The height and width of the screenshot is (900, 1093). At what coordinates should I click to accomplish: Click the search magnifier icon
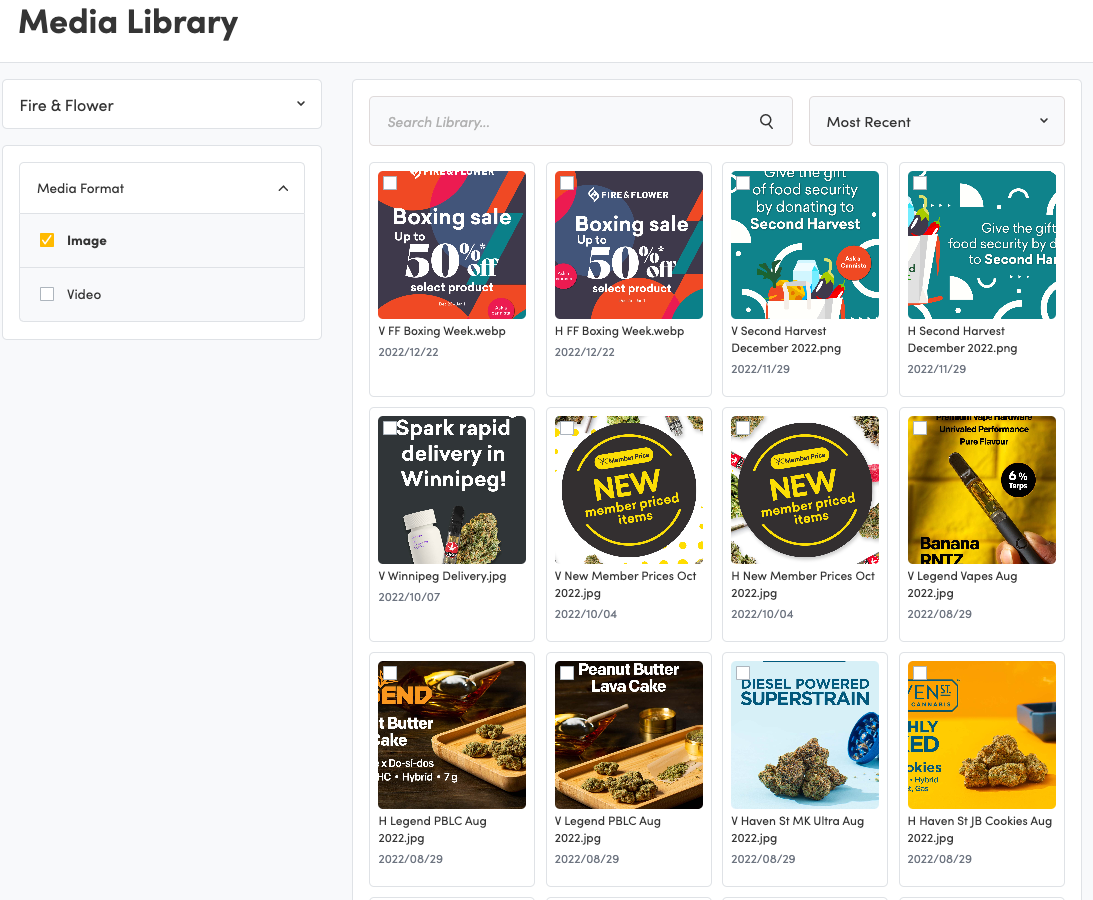coord(766,122)
